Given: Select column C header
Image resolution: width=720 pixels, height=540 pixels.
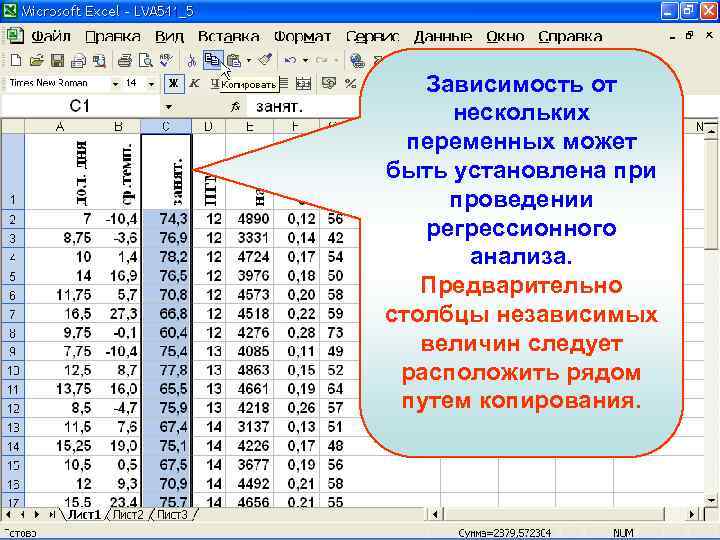Looking at the screenshot, I should [166, 126].
